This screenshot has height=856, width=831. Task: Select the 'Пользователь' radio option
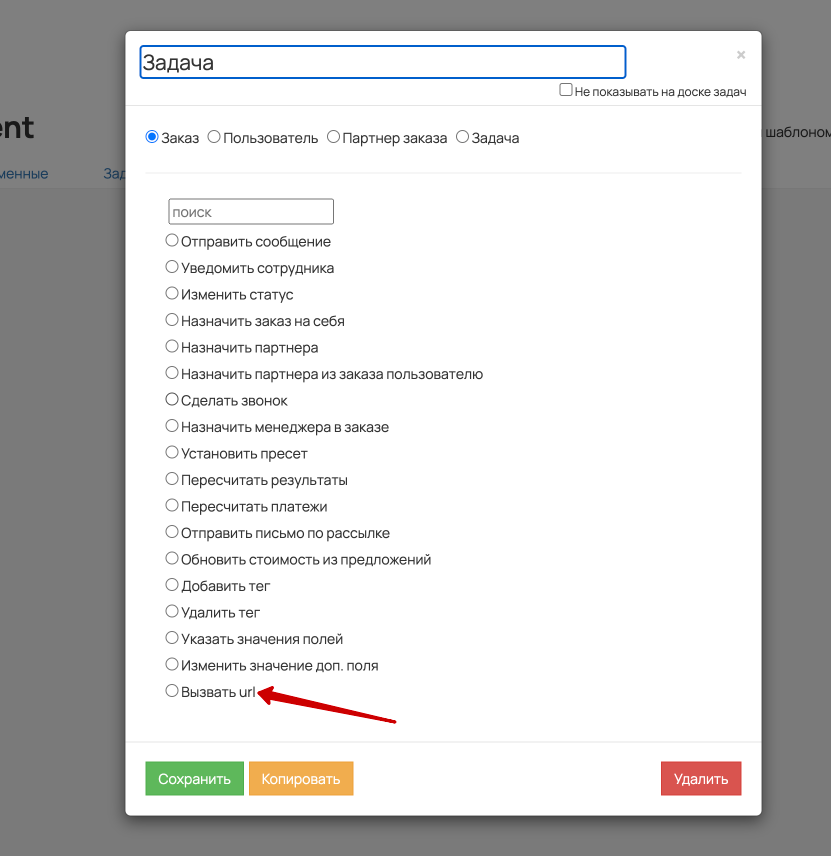(x=214, y=136)
